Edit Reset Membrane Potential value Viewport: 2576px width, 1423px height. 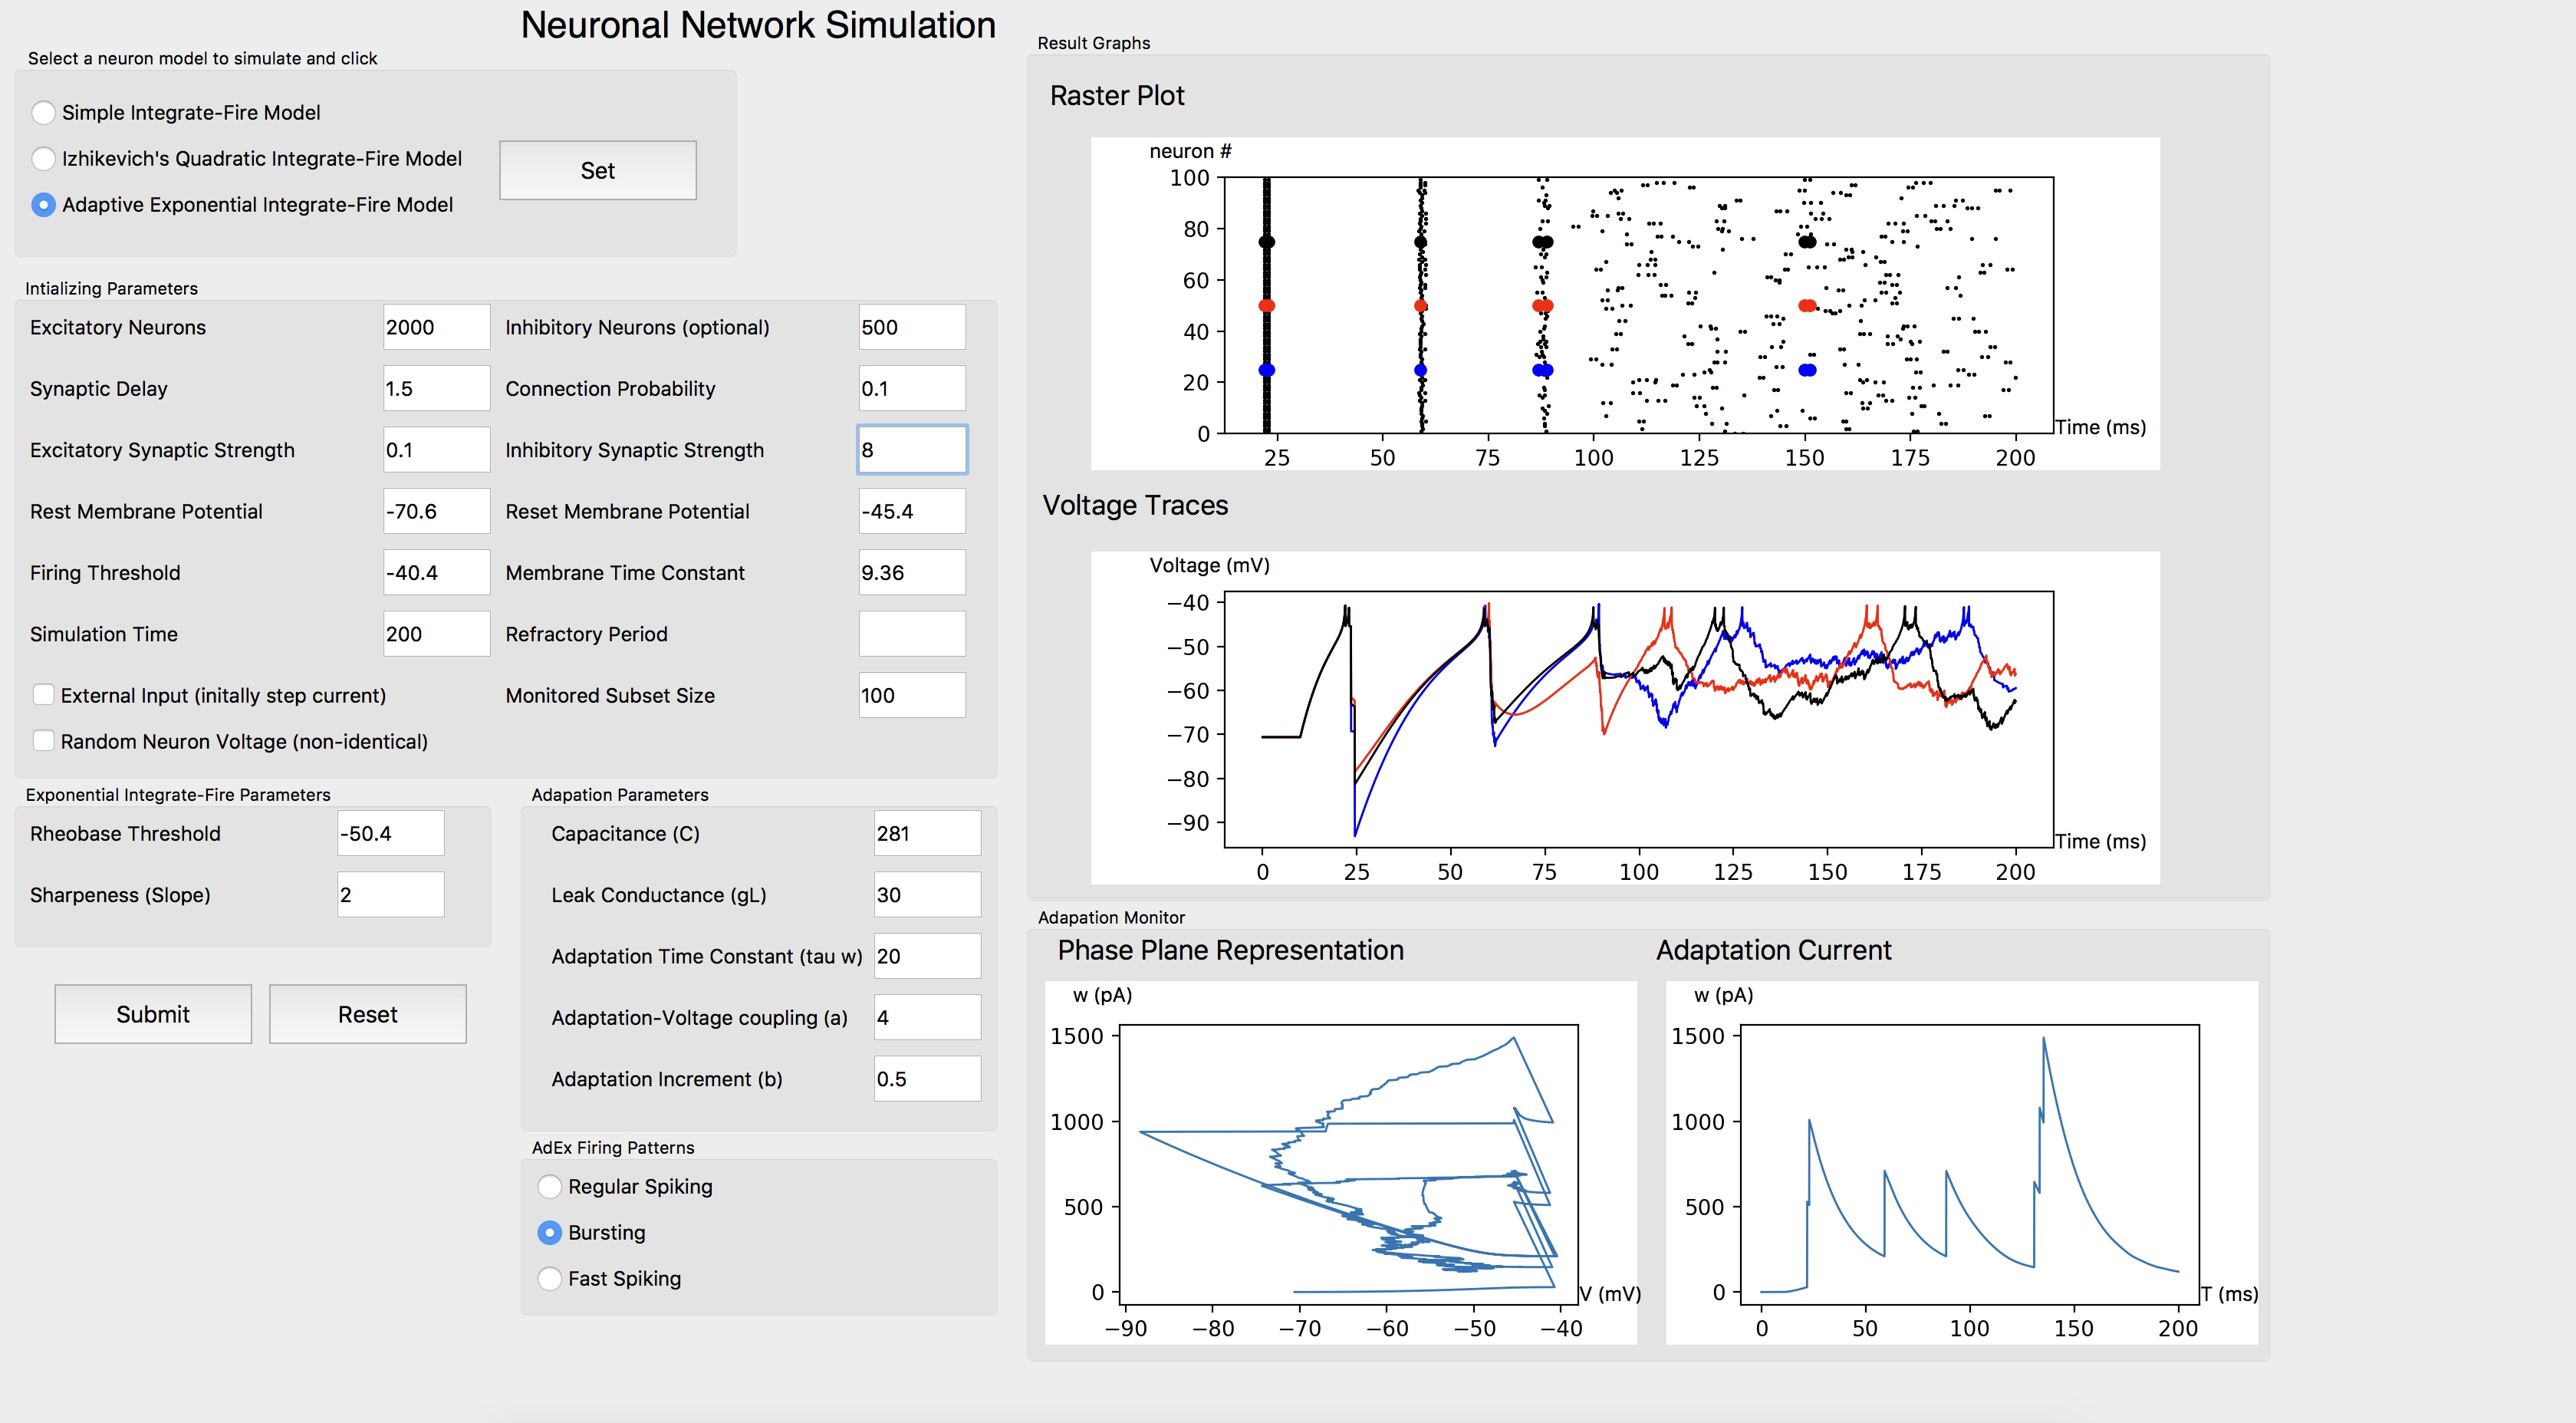[x=912, y=511]
